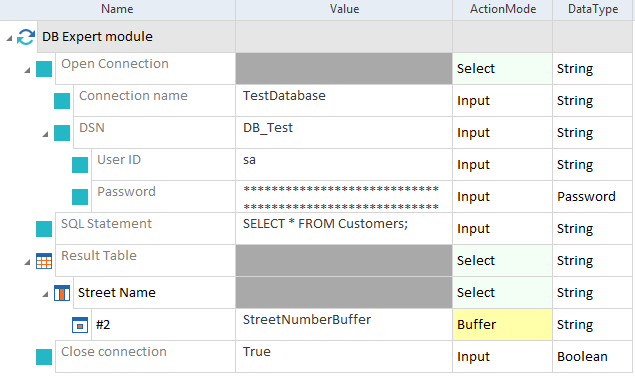This screenshot has width=635, height=377.
Task: Click the ActionMode column header
Action: click(x=503, y=10)
